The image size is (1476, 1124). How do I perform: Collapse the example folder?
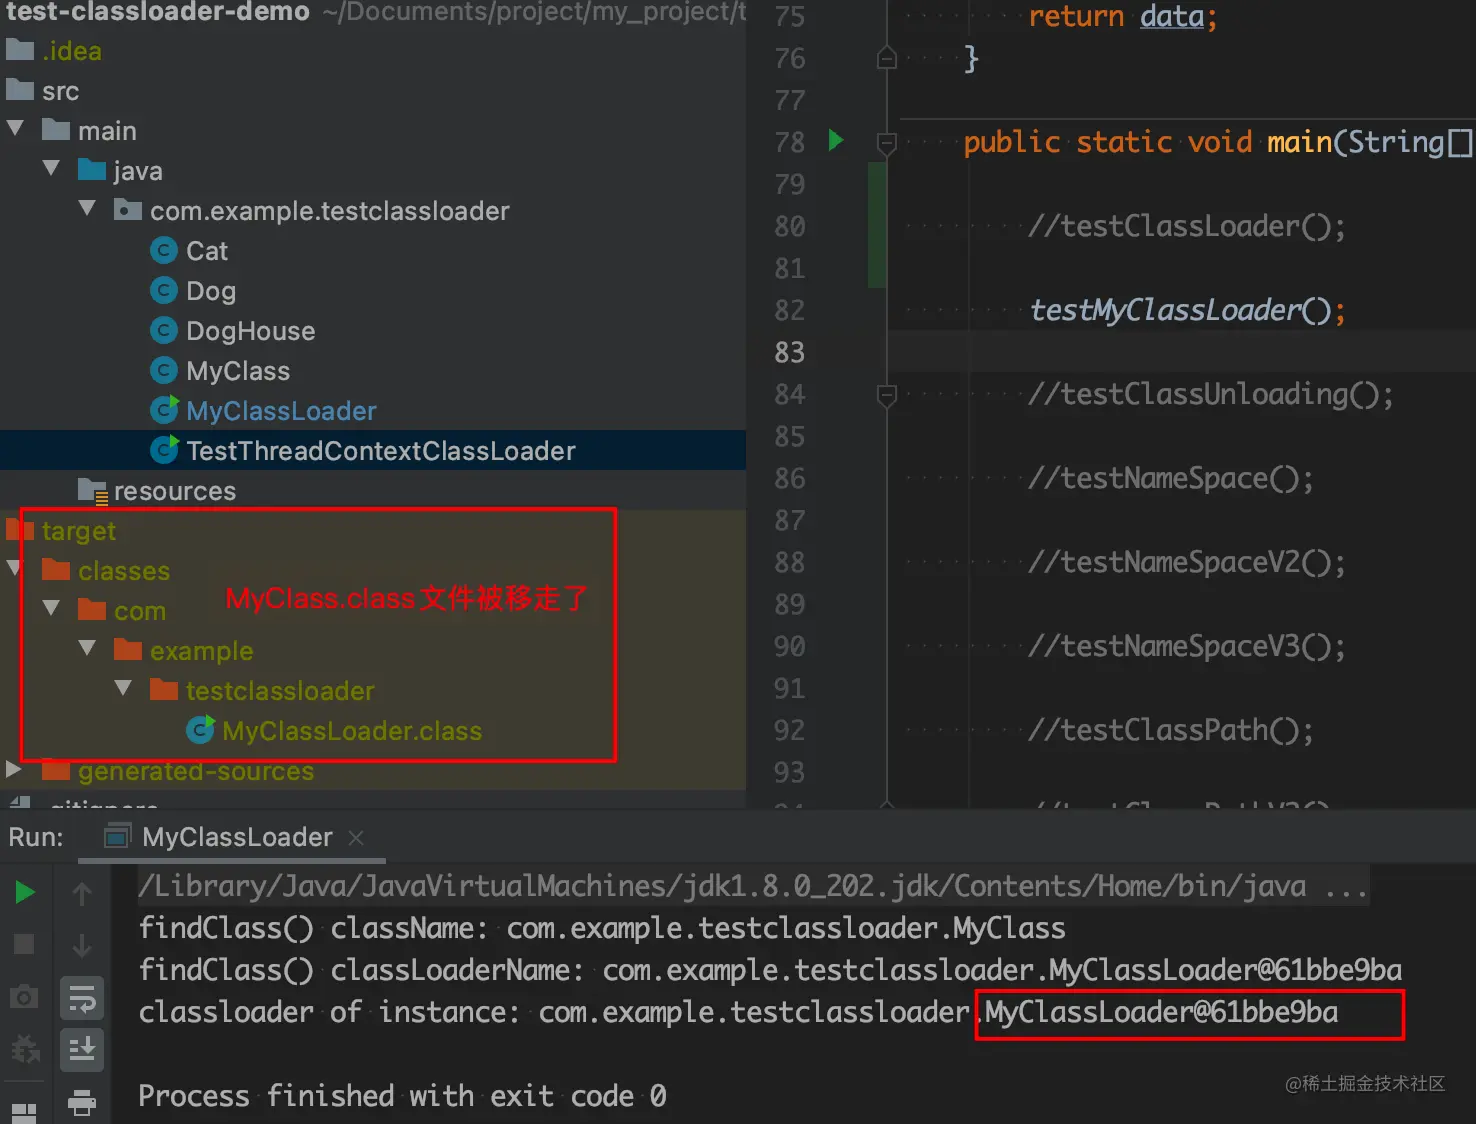point(88,649)
